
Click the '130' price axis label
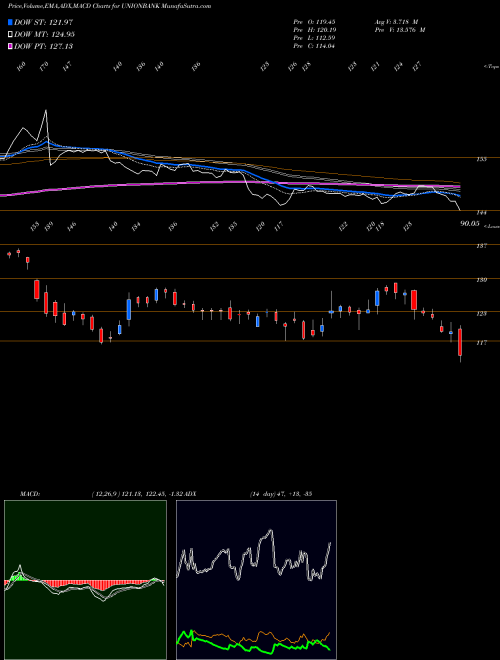point(481,280)
